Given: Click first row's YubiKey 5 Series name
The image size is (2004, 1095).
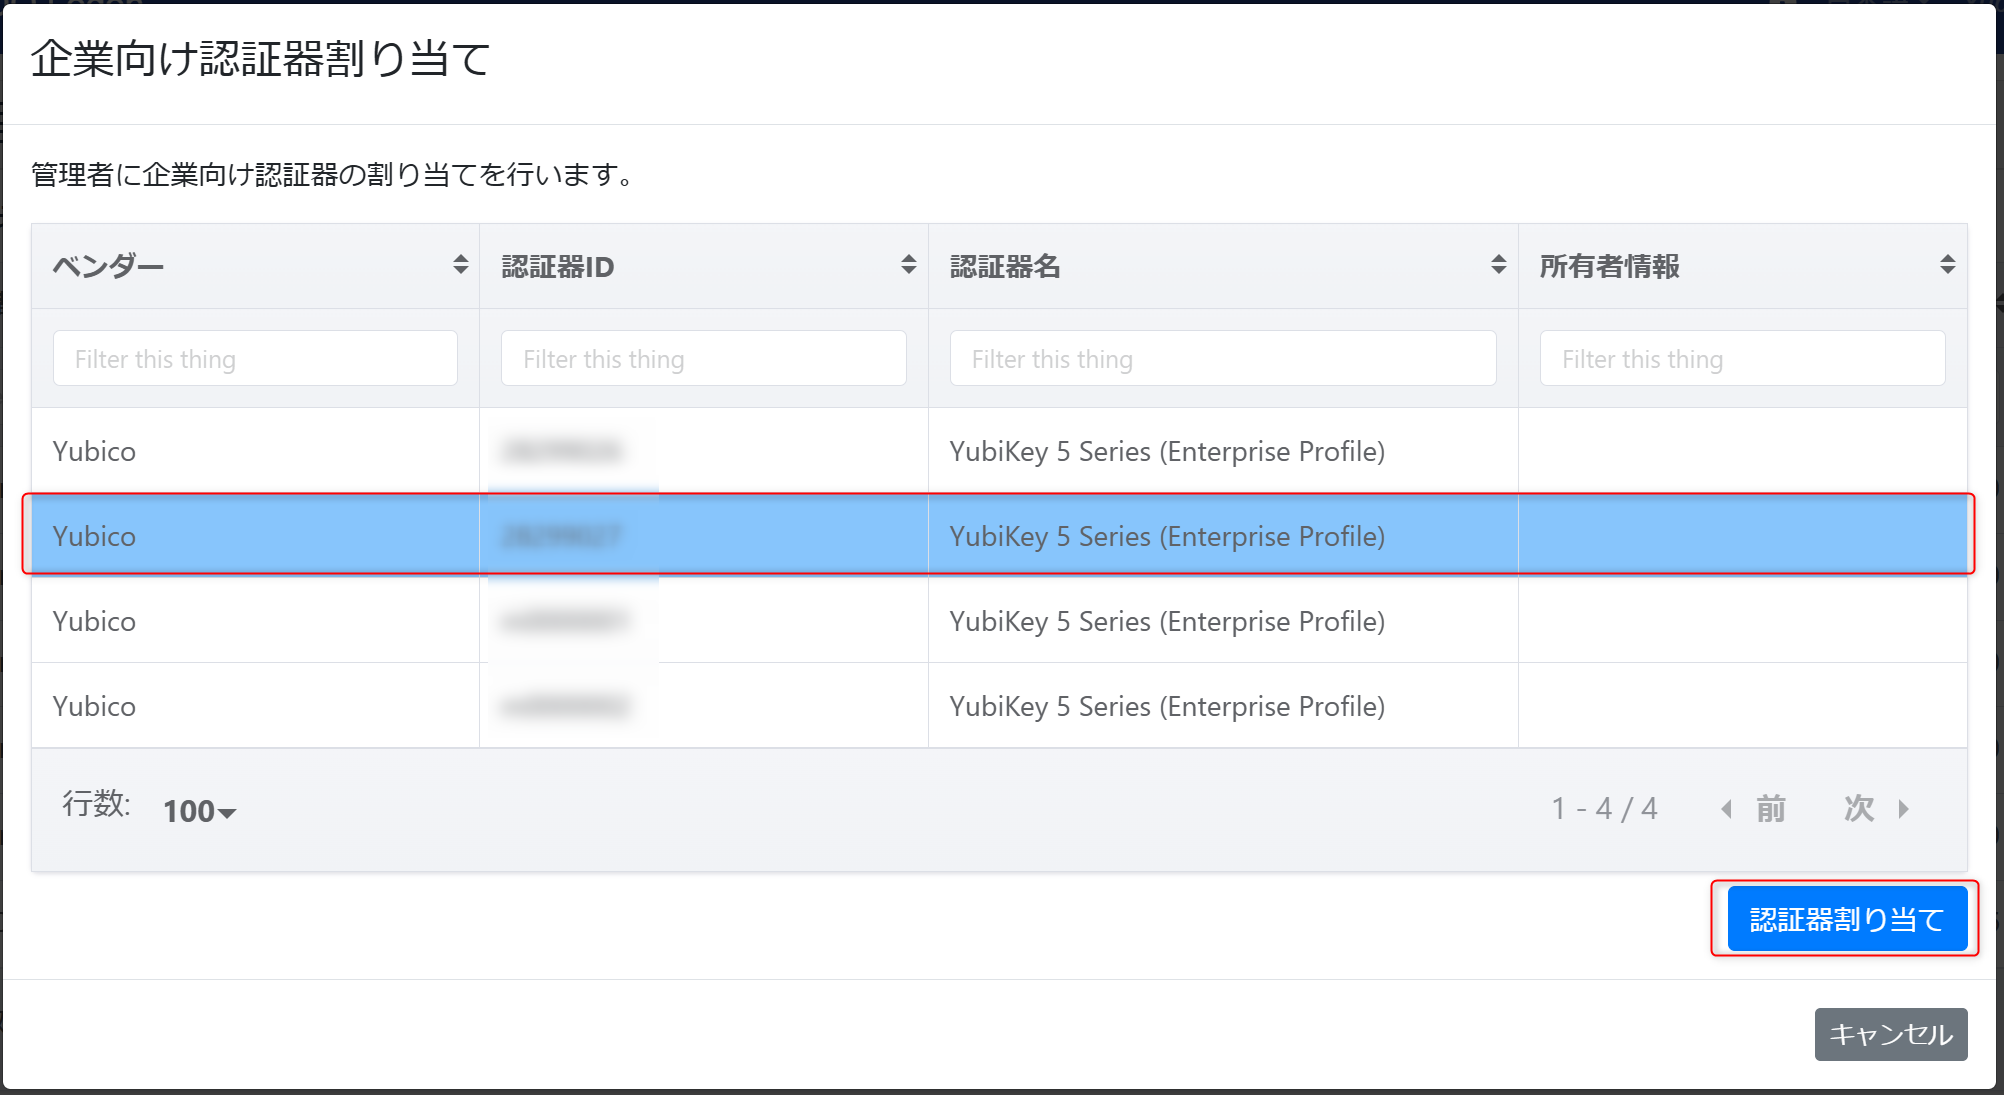Looking at the screenshot, I should 1167,451.
